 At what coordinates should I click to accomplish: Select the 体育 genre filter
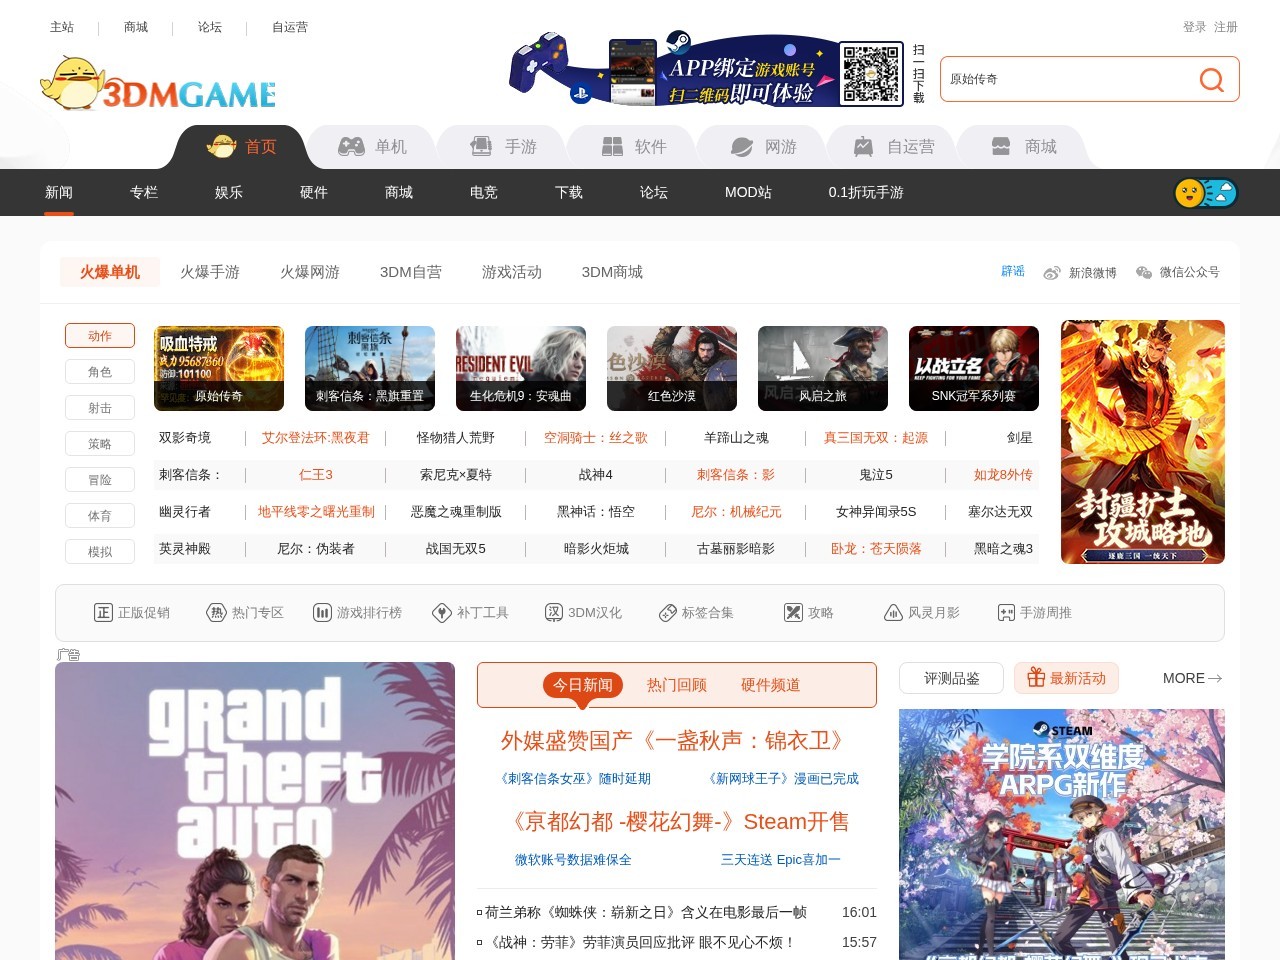(x=100, y=516)
